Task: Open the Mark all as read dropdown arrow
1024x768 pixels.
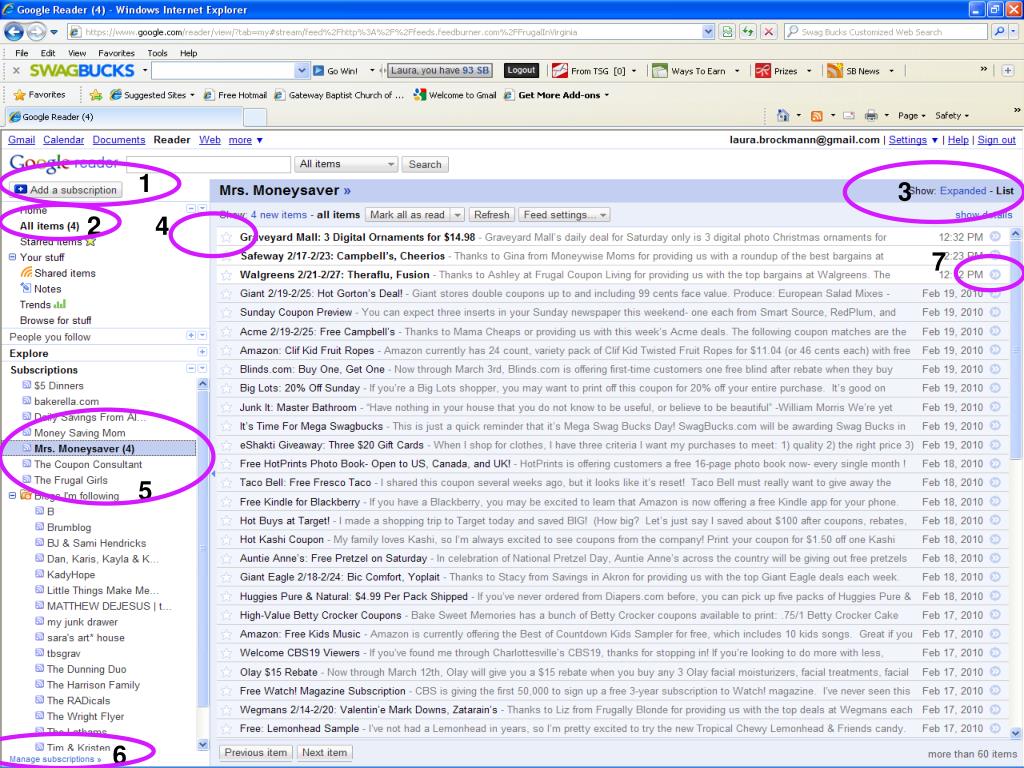Action: (x=457, y=215)
